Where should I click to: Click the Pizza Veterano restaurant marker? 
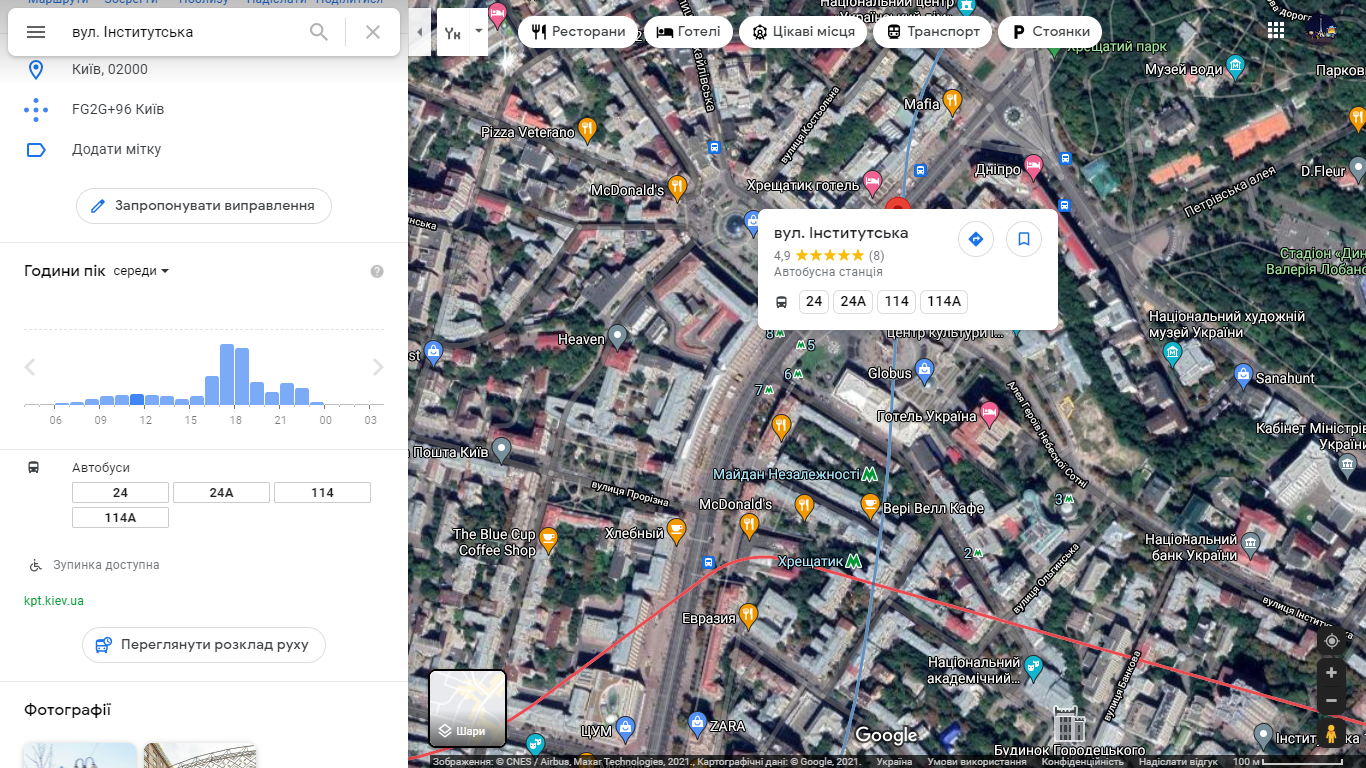click(587, 129)
